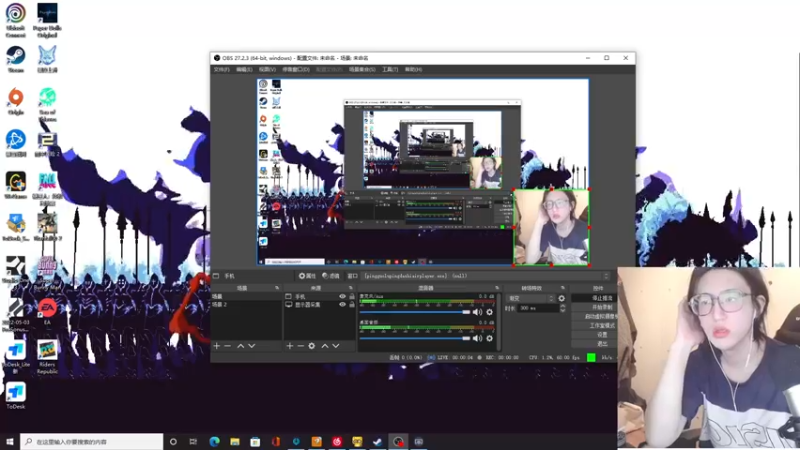Image resolution: width=800 pixels, height=450 pixels.
Task: Click the Exit button in Controls
Action: point(594,344)
